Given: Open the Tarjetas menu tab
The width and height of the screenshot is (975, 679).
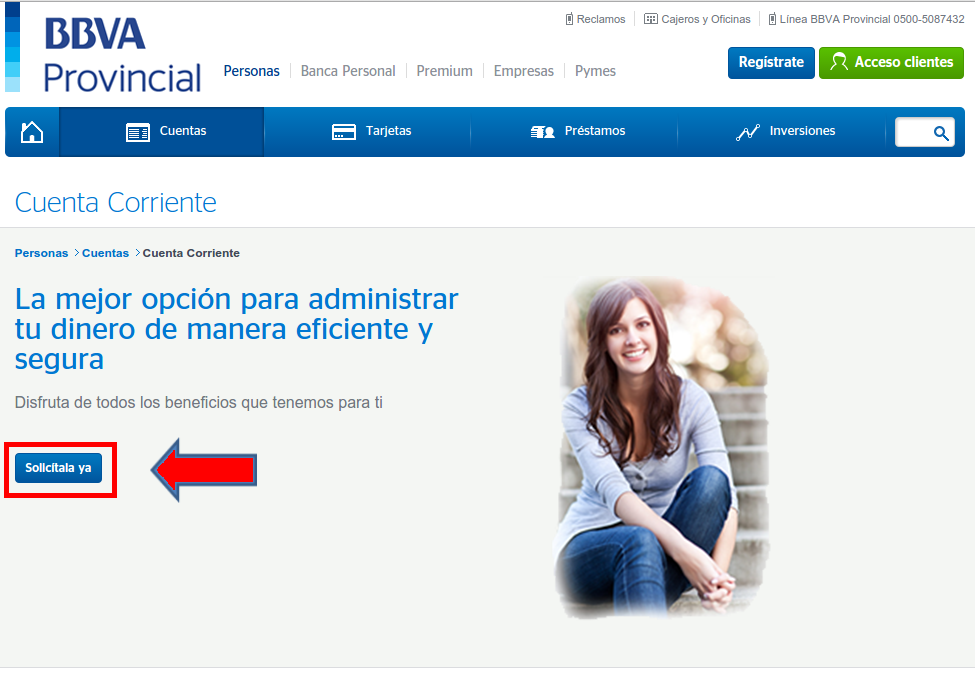Looking at the screenshot, I should [x=367, y=132].
